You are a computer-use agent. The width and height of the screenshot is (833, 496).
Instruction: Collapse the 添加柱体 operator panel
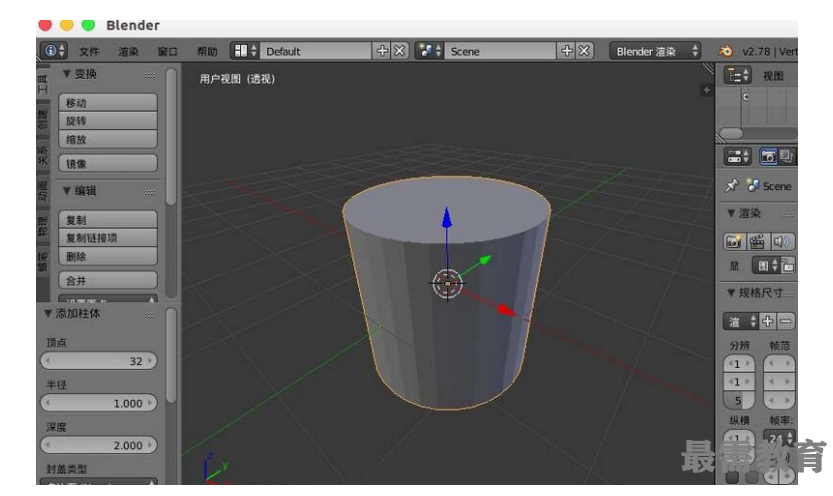pyautogui.click(x=48, y=313)
